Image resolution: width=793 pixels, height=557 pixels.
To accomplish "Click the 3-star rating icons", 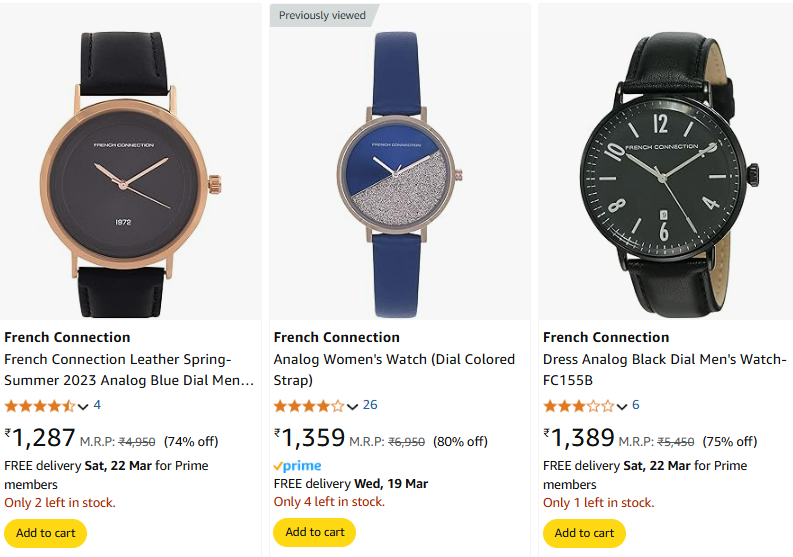I will coord(578,406).
